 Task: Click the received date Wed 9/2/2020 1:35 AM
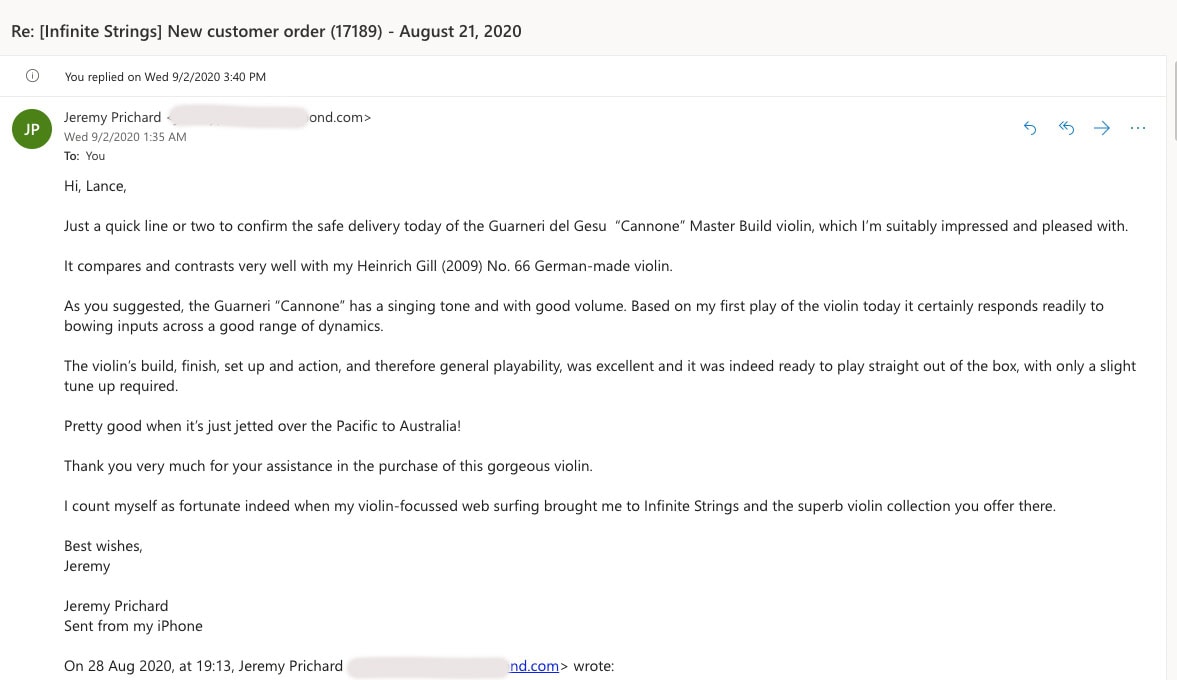pos(125,137)
